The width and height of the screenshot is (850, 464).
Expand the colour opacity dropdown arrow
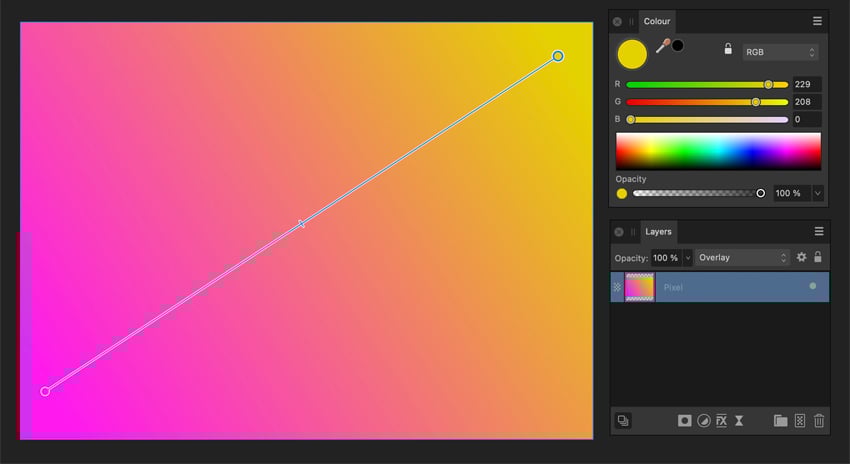[x=818, y=193]
